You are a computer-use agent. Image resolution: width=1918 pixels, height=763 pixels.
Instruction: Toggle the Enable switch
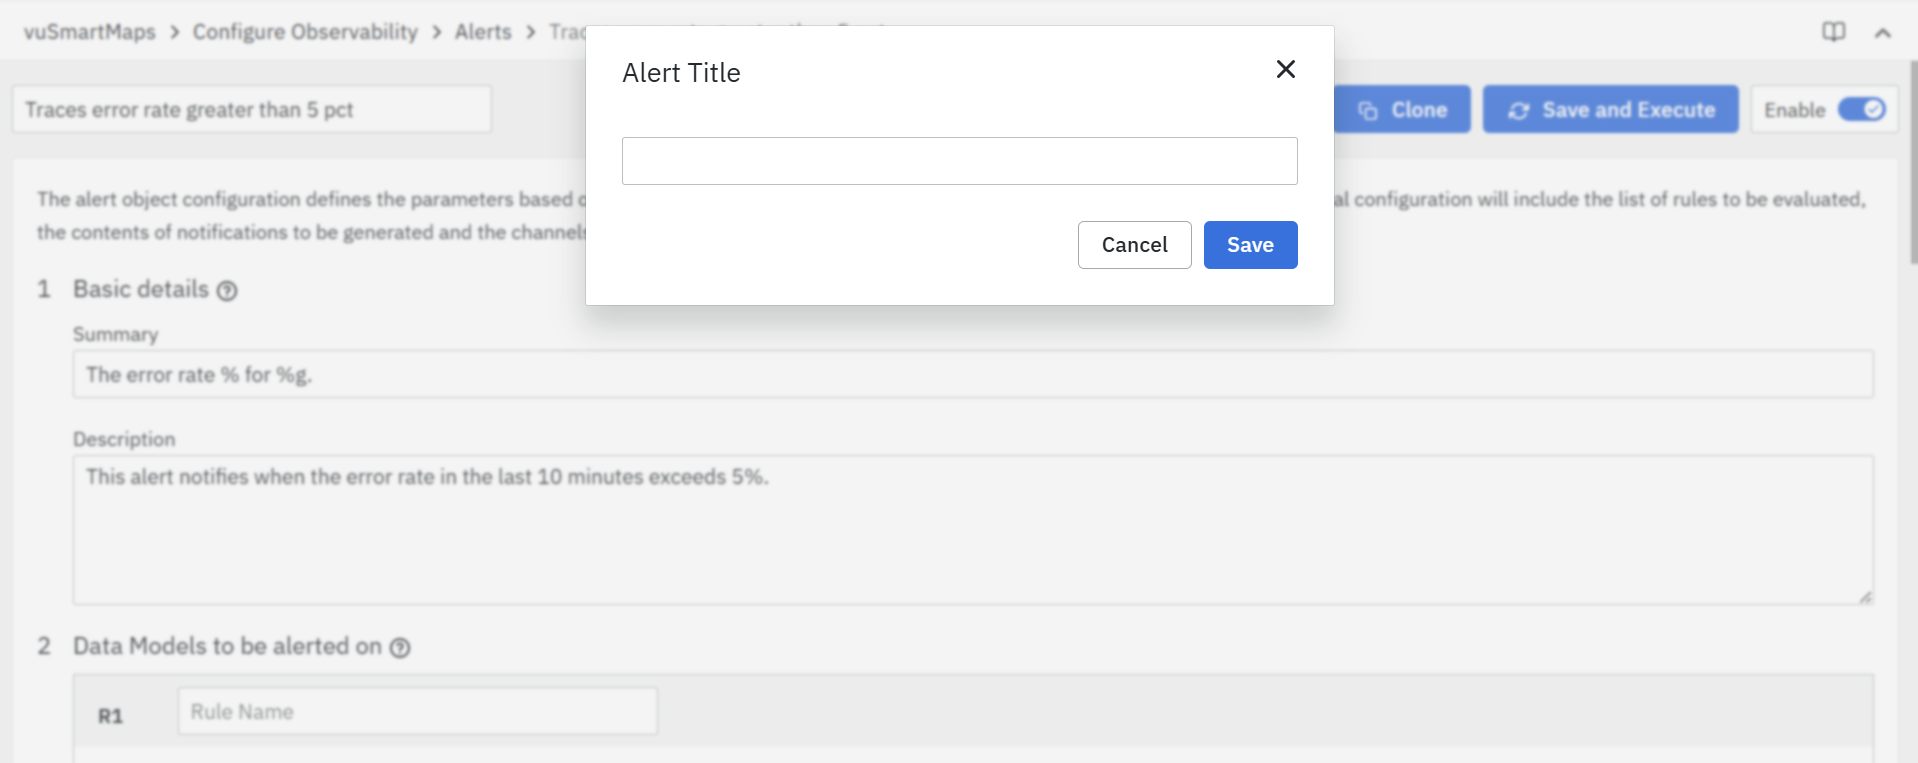coord(1861,109)
